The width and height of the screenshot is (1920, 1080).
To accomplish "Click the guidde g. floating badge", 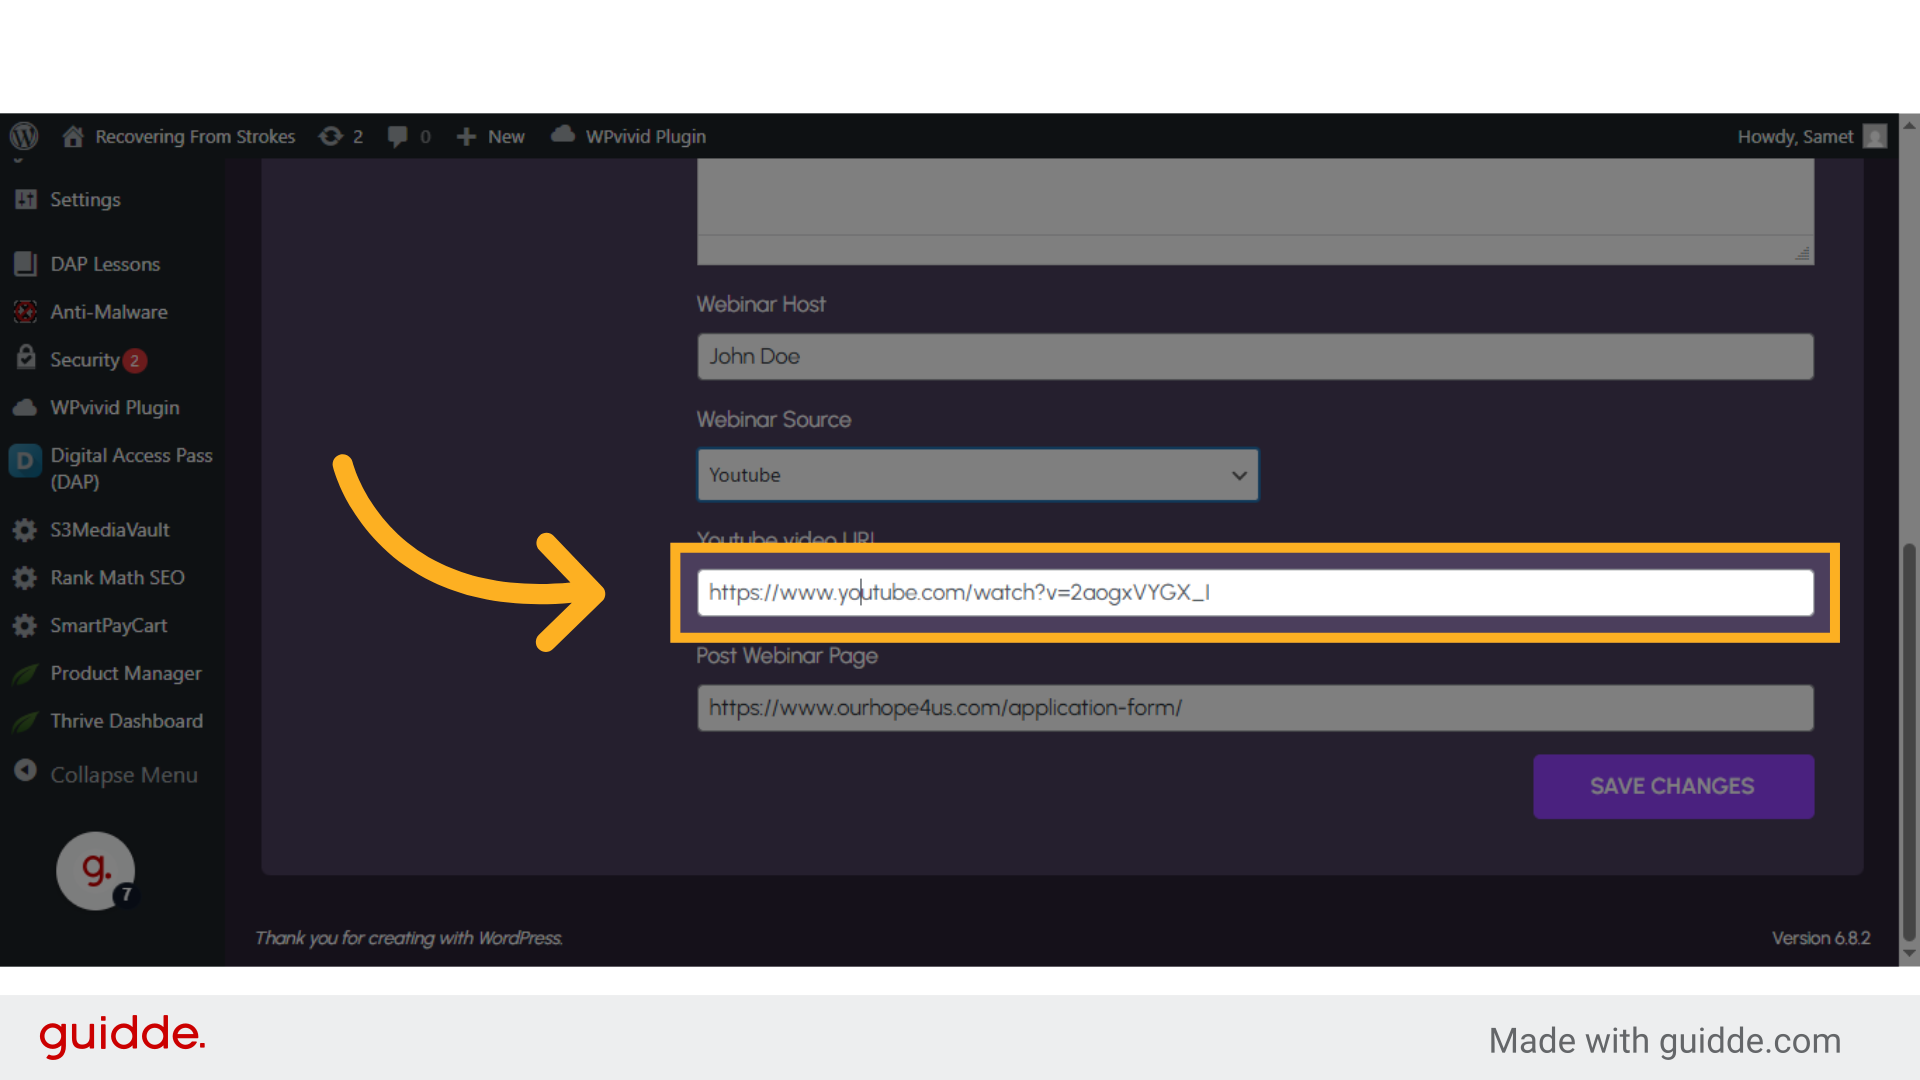I will tap(95, 871).
